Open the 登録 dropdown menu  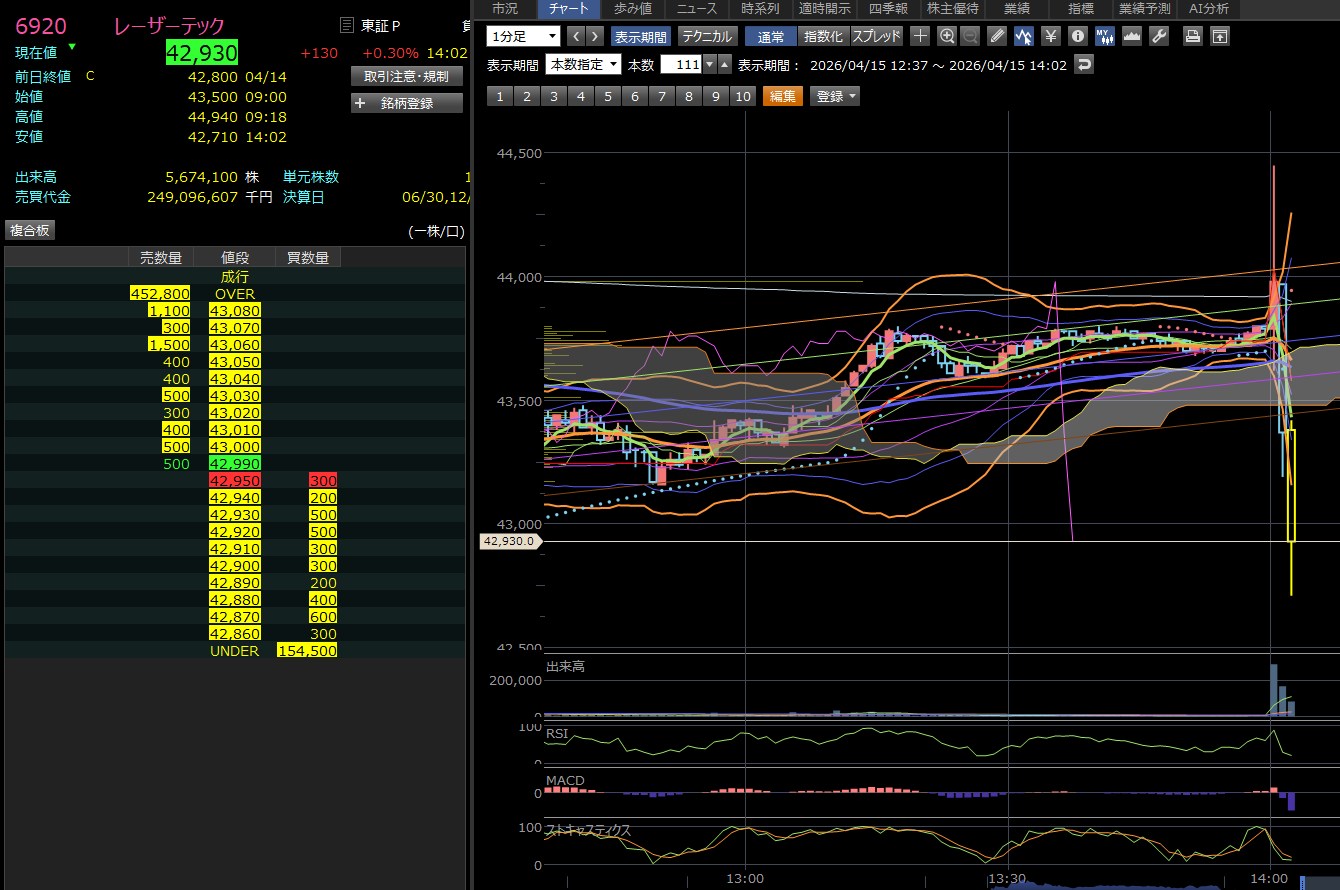835,96
